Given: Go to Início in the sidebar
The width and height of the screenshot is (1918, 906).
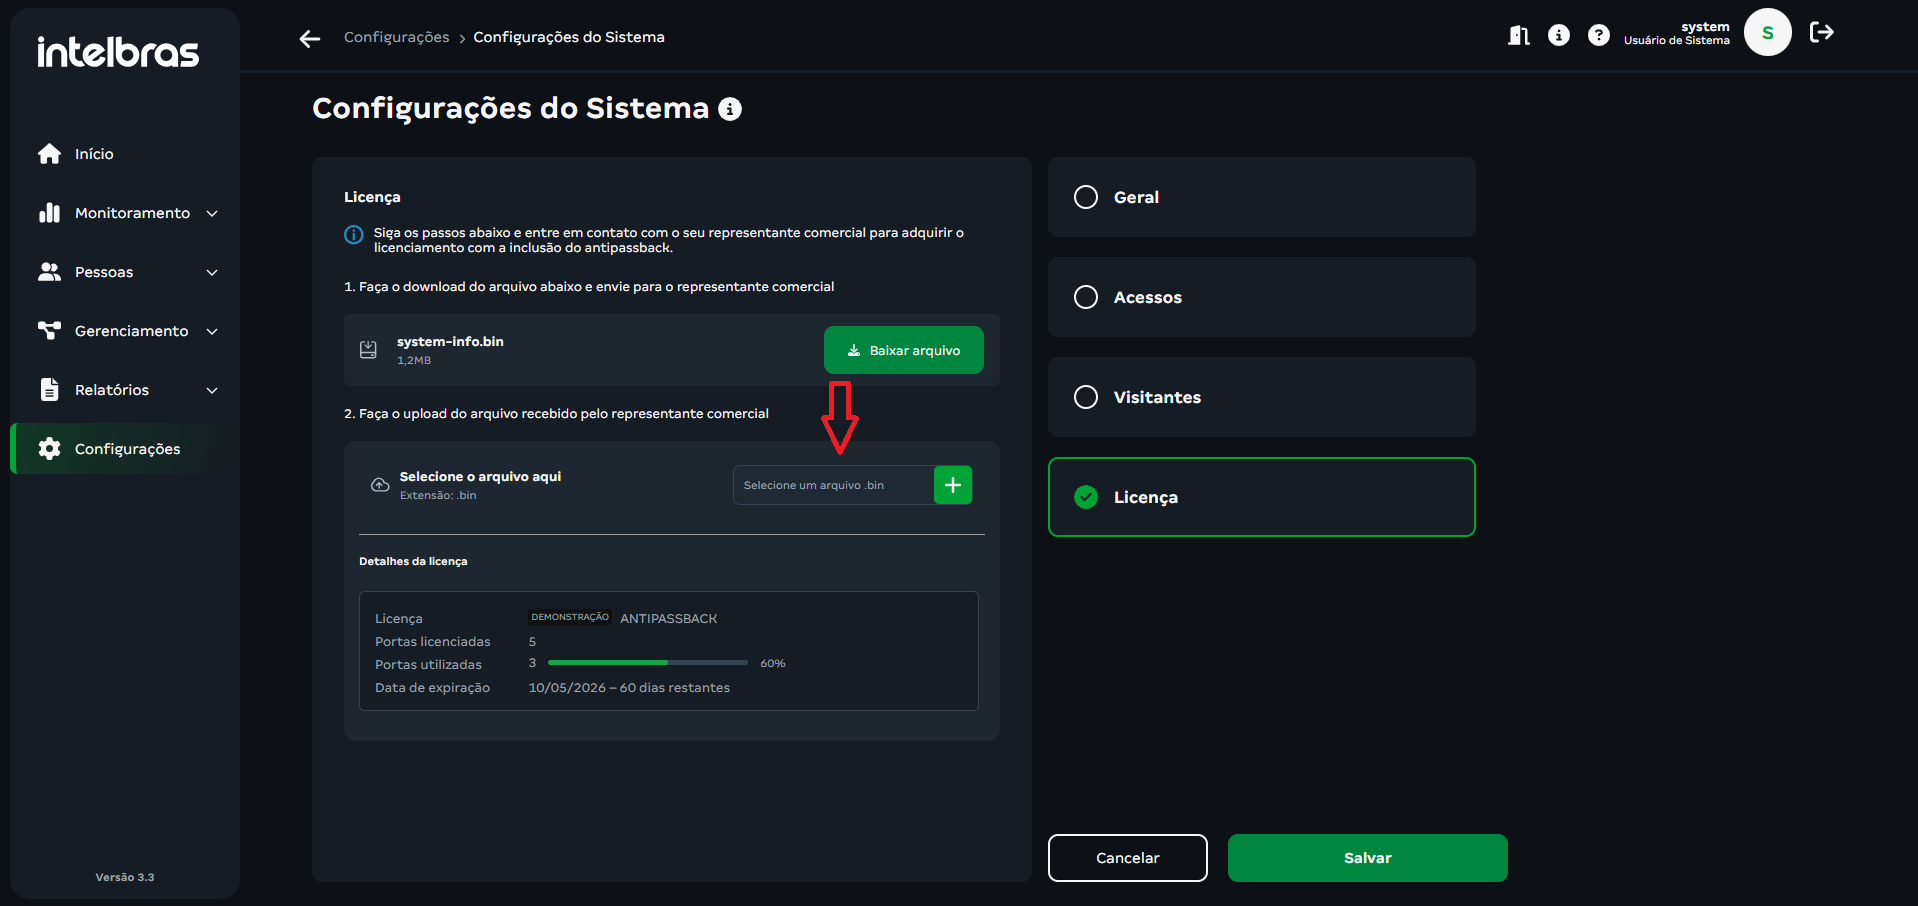Looking at the screenshot, I should click(x=94, y=154).
